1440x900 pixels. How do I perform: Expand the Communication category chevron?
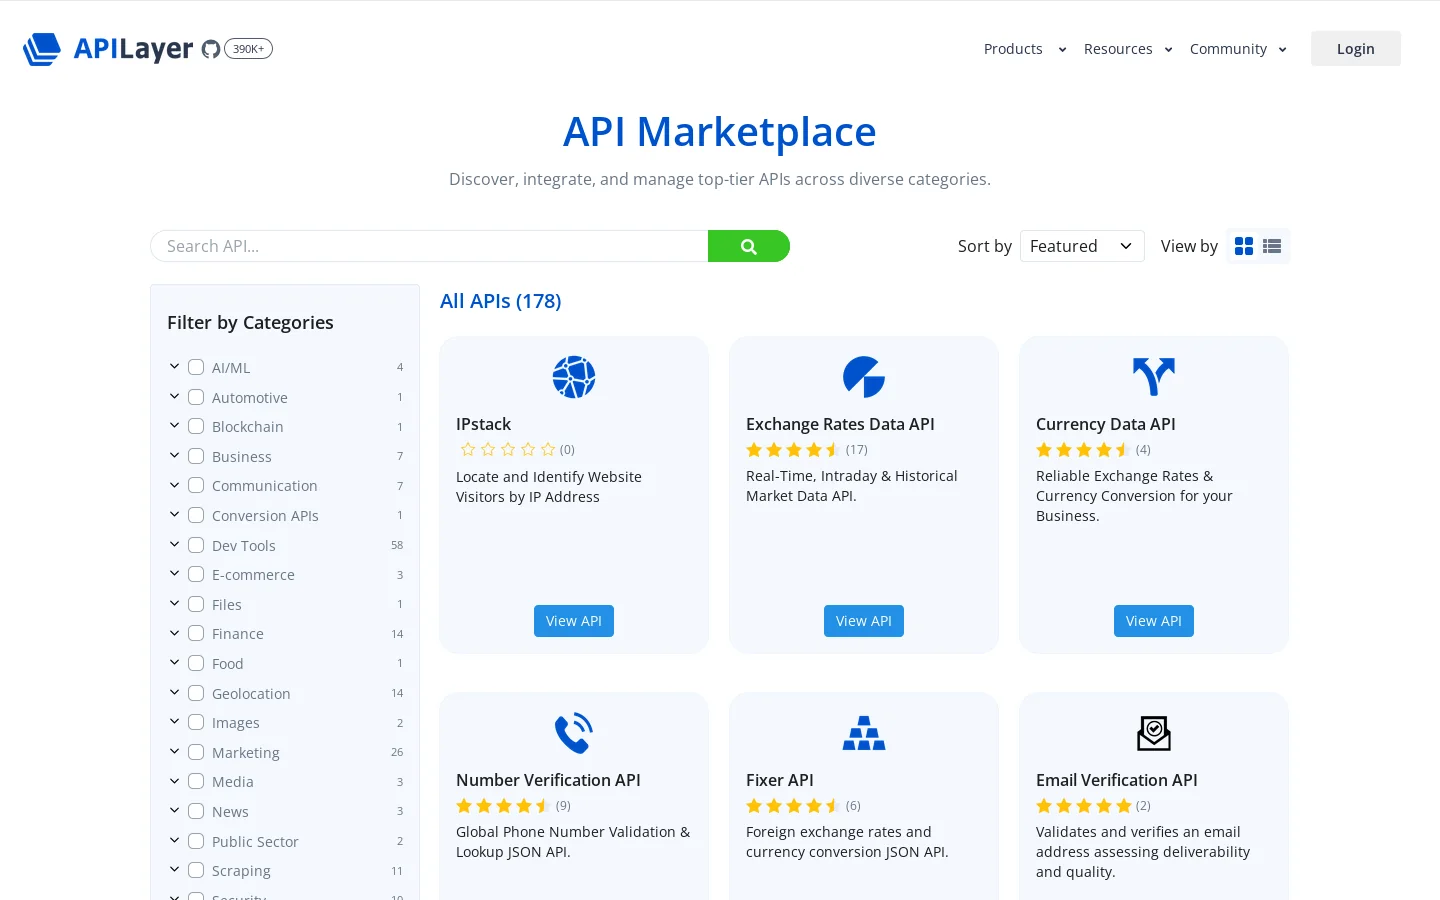point(174,485)
